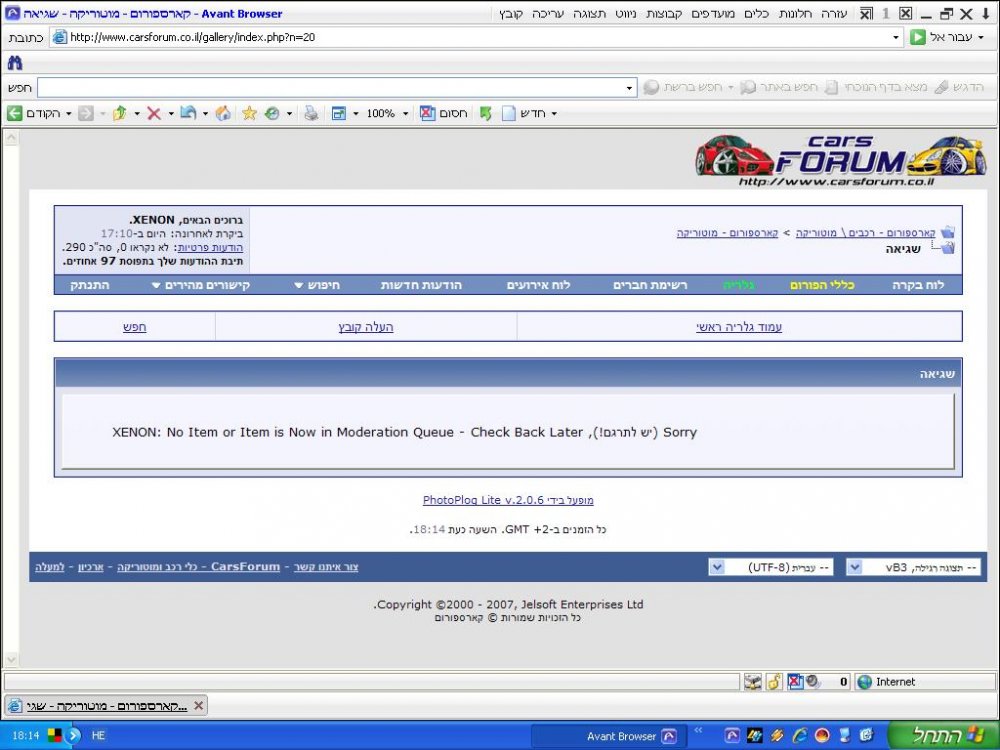Expand the 100% zoom dropdown
1000x750 pixels.
click(406, 114)
